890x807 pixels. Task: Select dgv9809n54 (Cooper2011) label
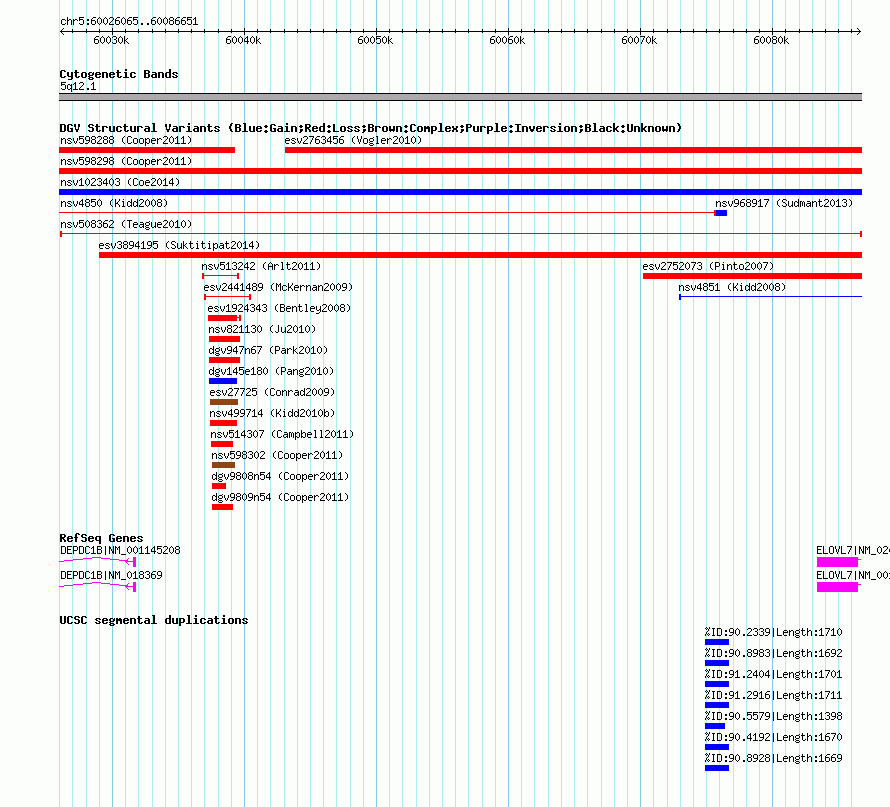tap(280, 497)
